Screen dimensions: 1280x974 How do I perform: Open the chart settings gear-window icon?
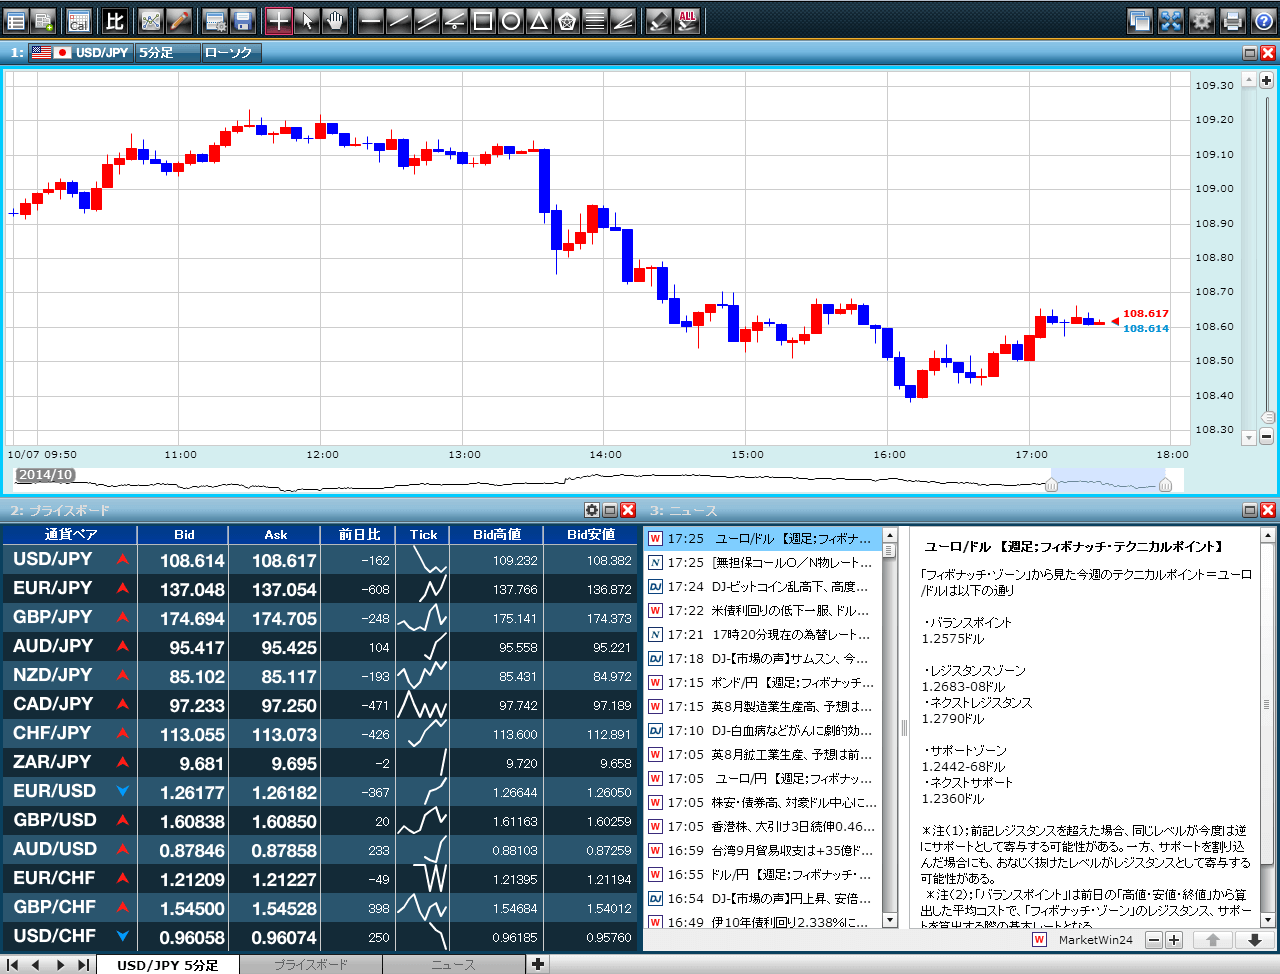pyautogui.click(x=214, y=20)
